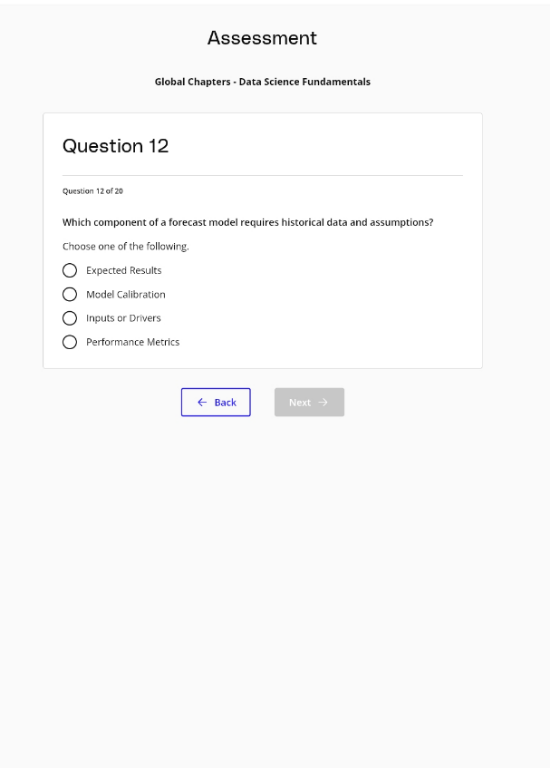This screenshot has height=768, width=550.
Task: Click empty space between Back and Next
Action: tap(263, 402)
